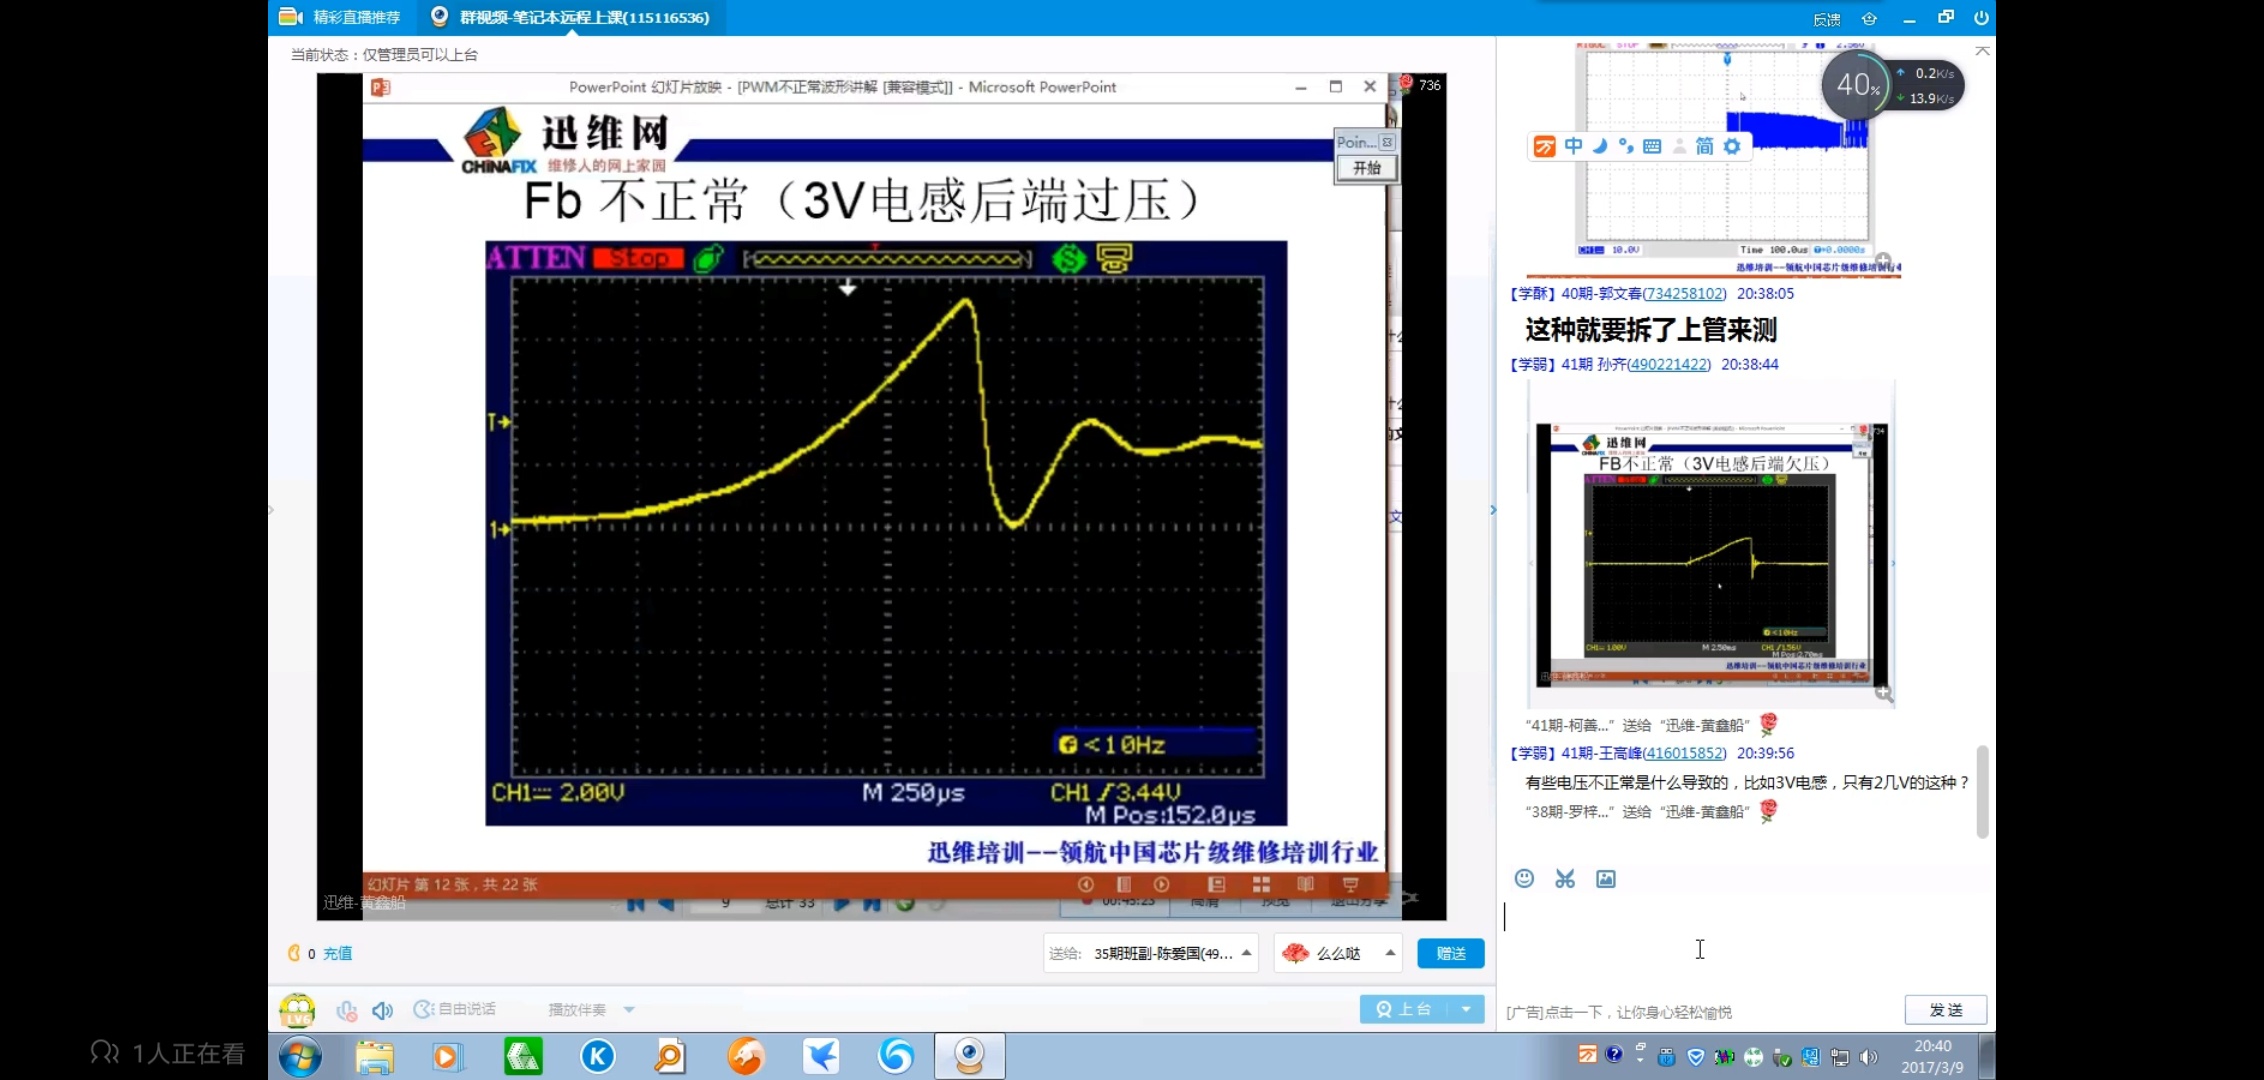Select the 精彩直播推荐 tab
Viewport: 2264px width, 1080px height.
[x=340, y=17]
